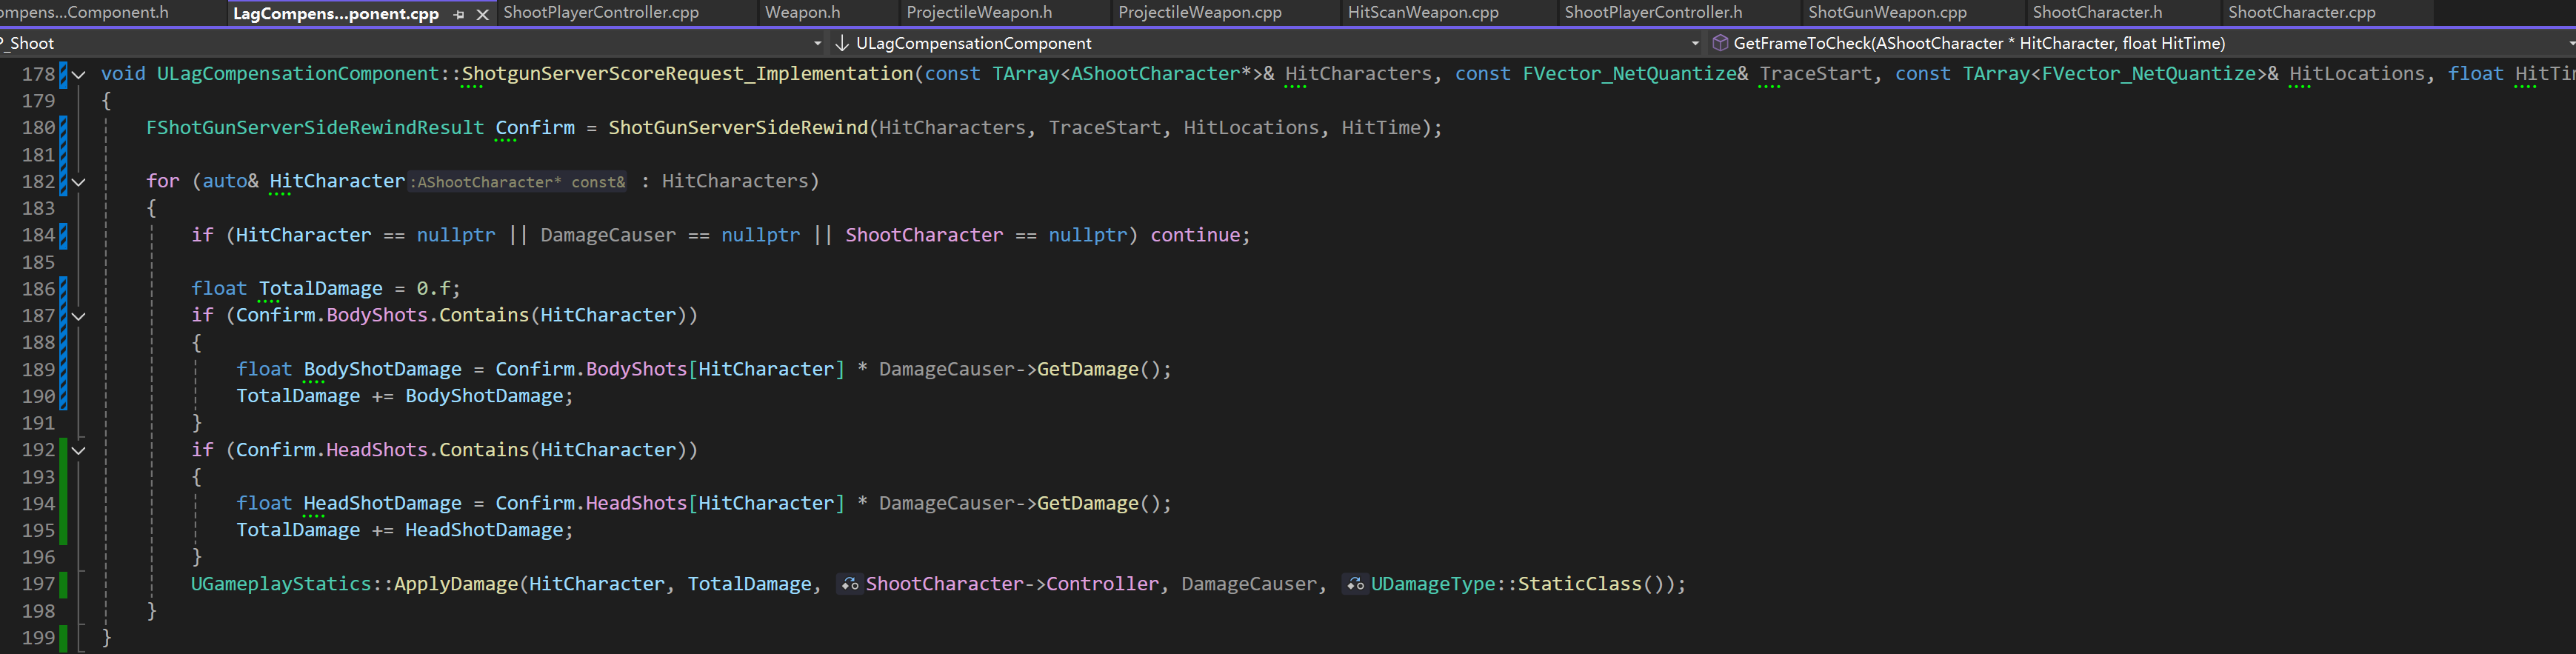The height and width of the screenshot is (654, 2576).
Task: Click the icon before UDamageType::StaticClass
Action: [1355, 584]
